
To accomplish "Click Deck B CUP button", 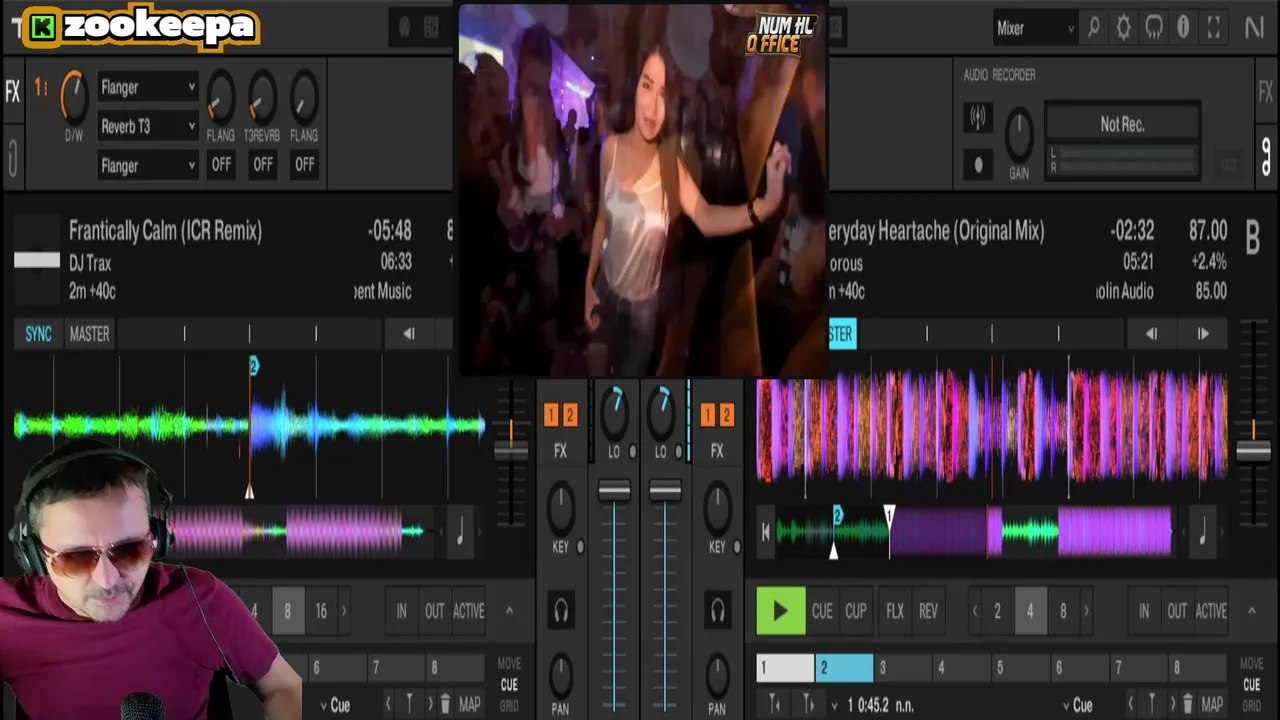I will click(855, 611).
